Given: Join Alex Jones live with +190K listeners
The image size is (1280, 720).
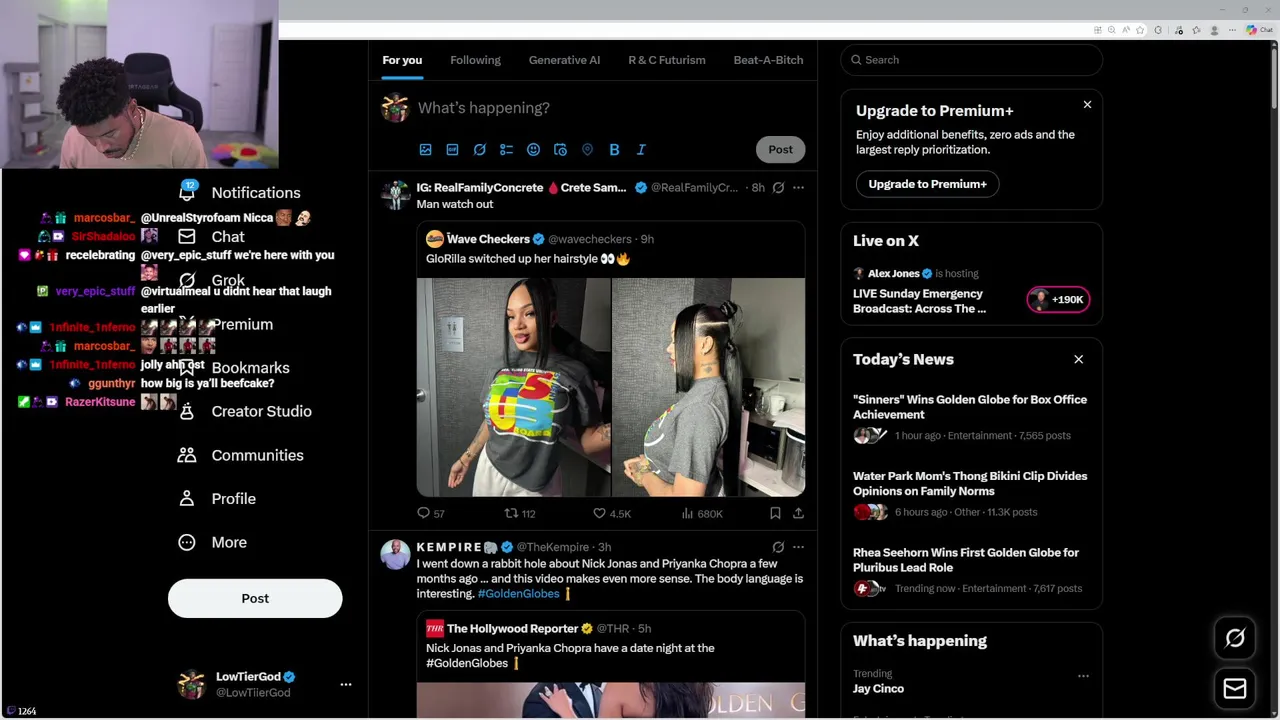Looking at the screenshot, I should pyautogui.click(x=1058, y=299).
